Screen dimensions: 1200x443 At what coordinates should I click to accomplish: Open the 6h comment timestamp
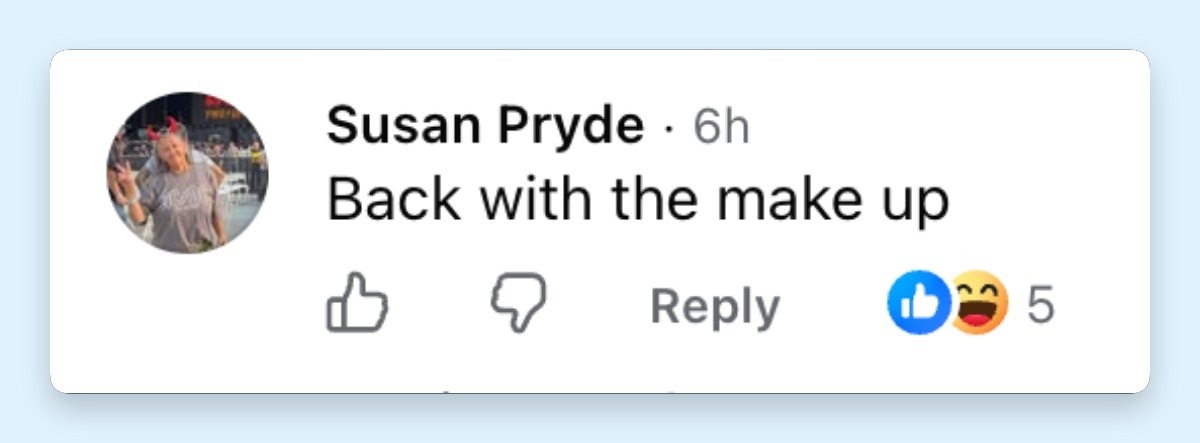[x=721, y=127]
